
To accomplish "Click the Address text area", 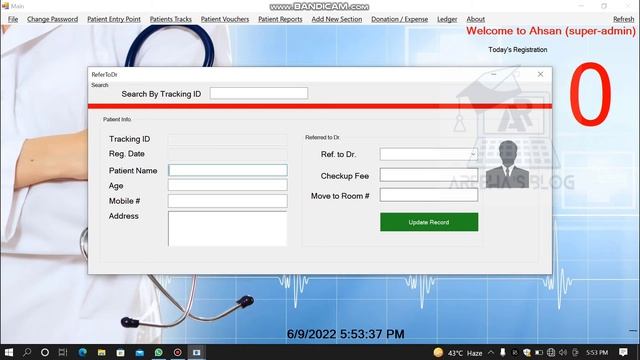I will point(228,229).
